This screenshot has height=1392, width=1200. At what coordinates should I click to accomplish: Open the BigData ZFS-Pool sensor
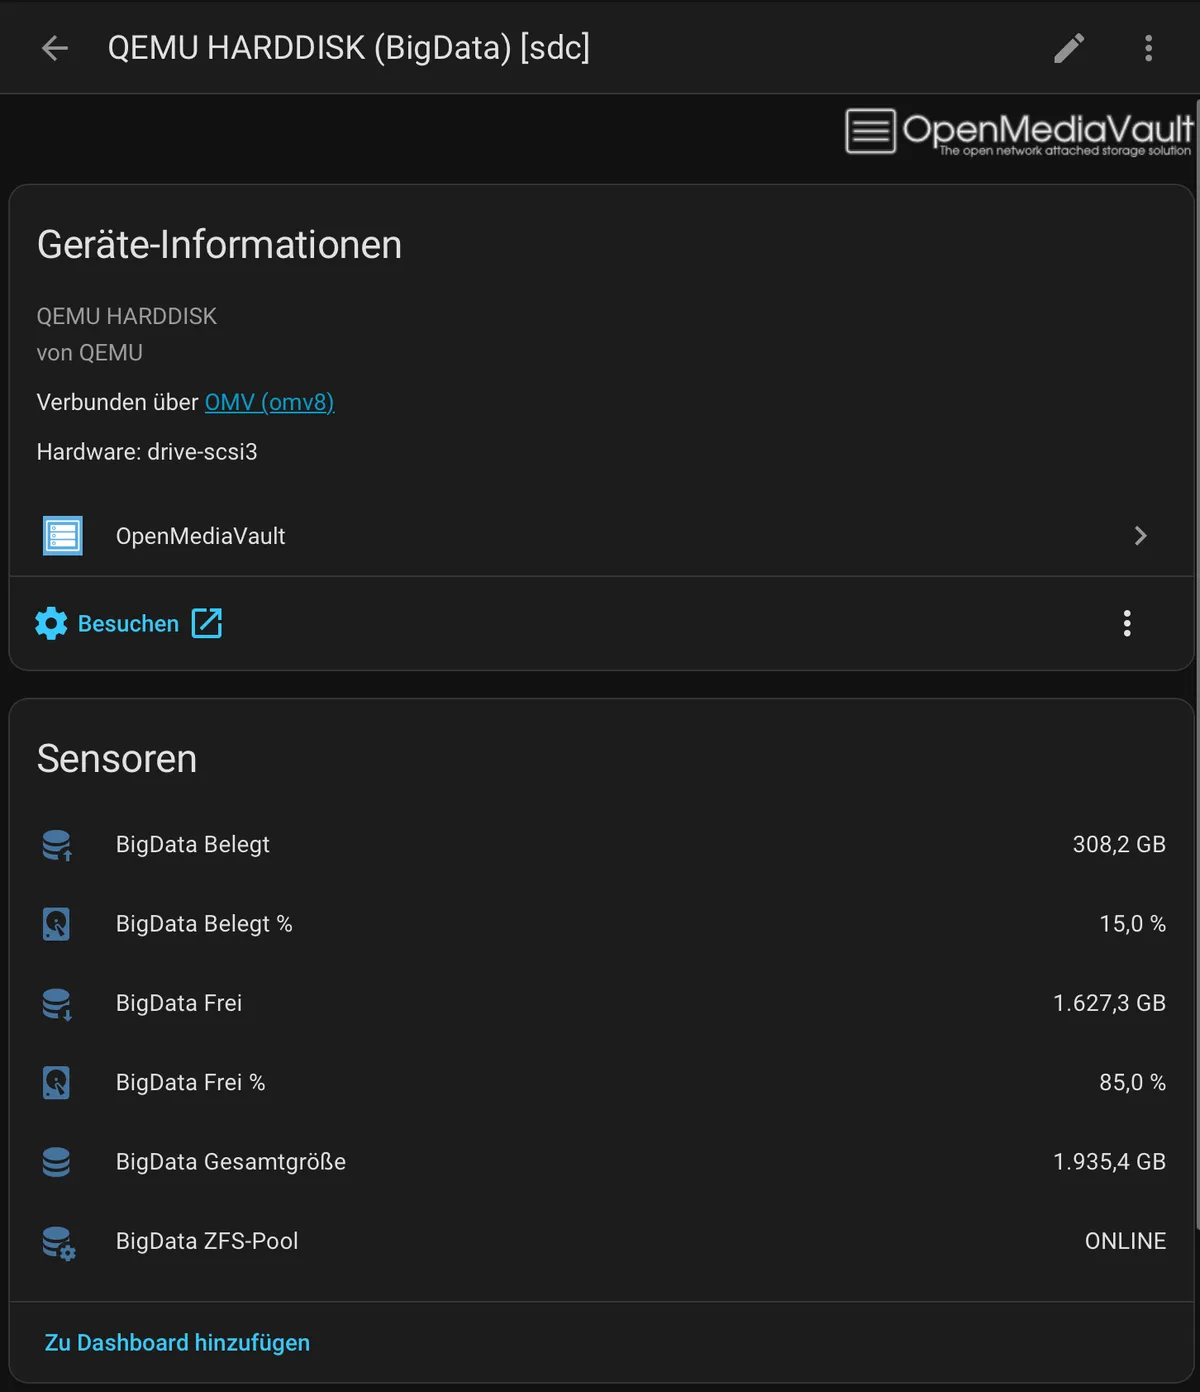tap(601, 1241)
